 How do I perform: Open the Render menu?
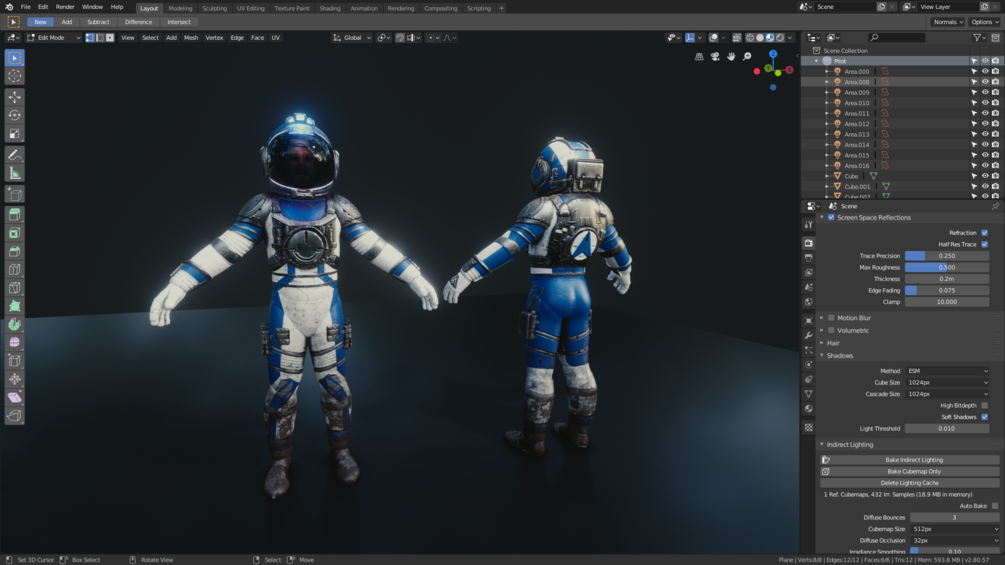65,7
